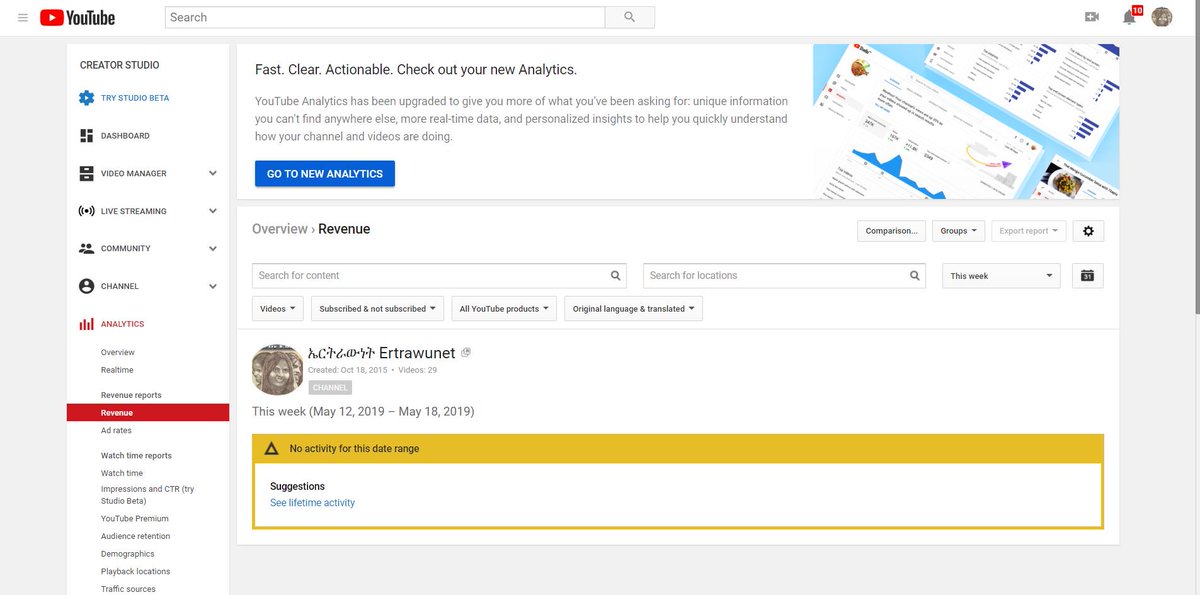This screenshot has height=595, width=1200.
Task: Focus the Search for content field
Action: 439,276
